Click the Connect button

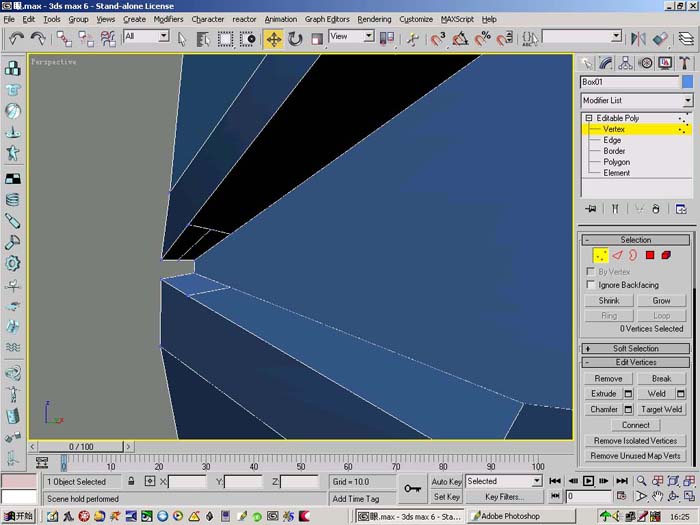636,425
